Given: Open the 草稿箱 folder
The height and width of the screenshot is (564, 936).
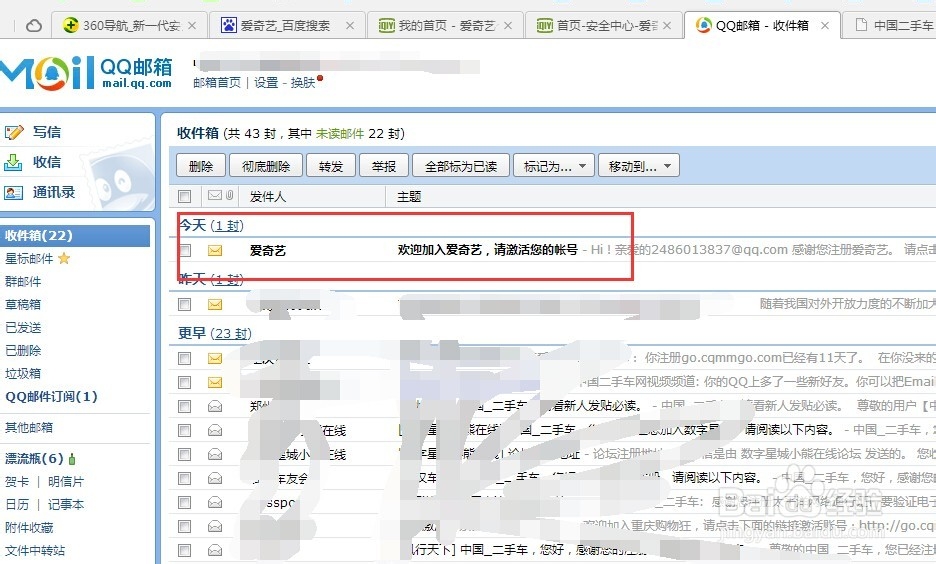Looking at the screenshot, I should click(x=23, y=304).
